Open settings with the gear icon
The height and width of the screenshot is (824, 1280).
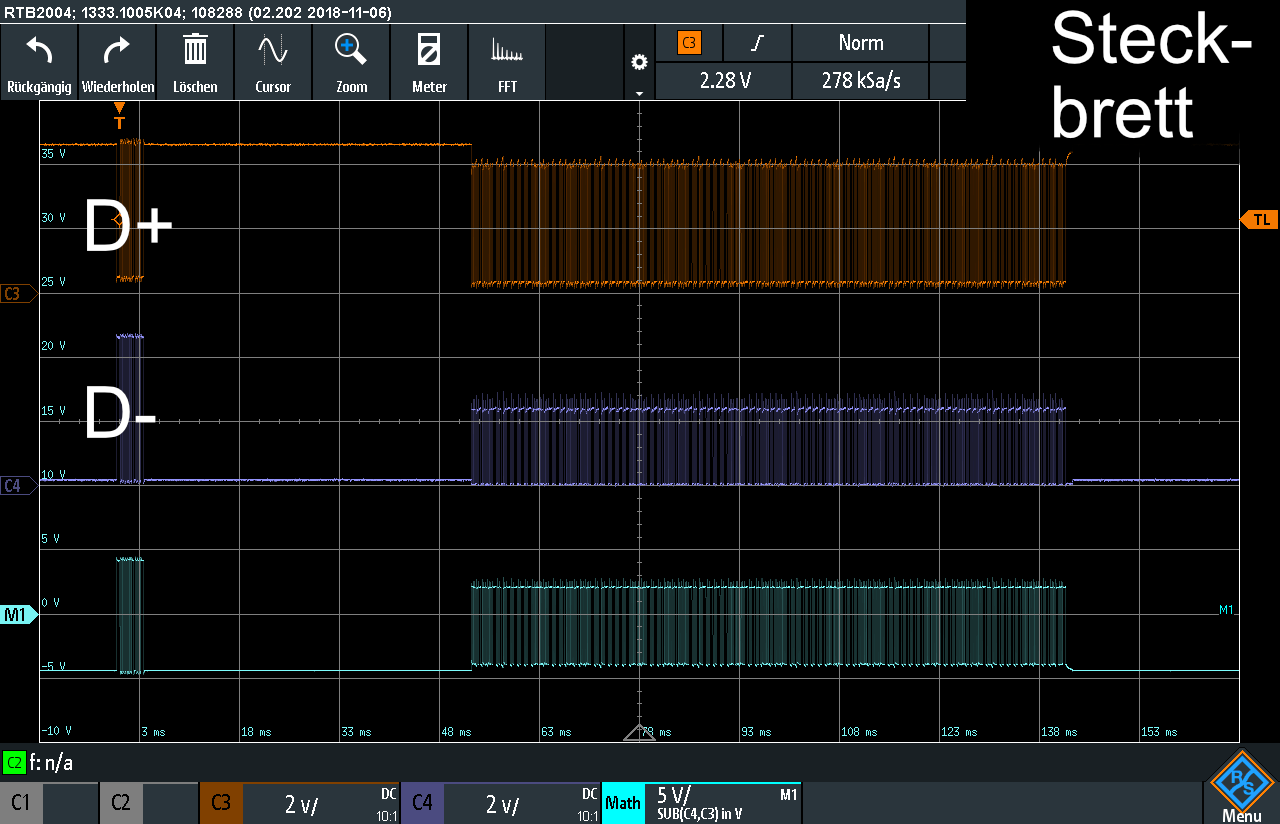pyautogui.click(x=639, y=62)
